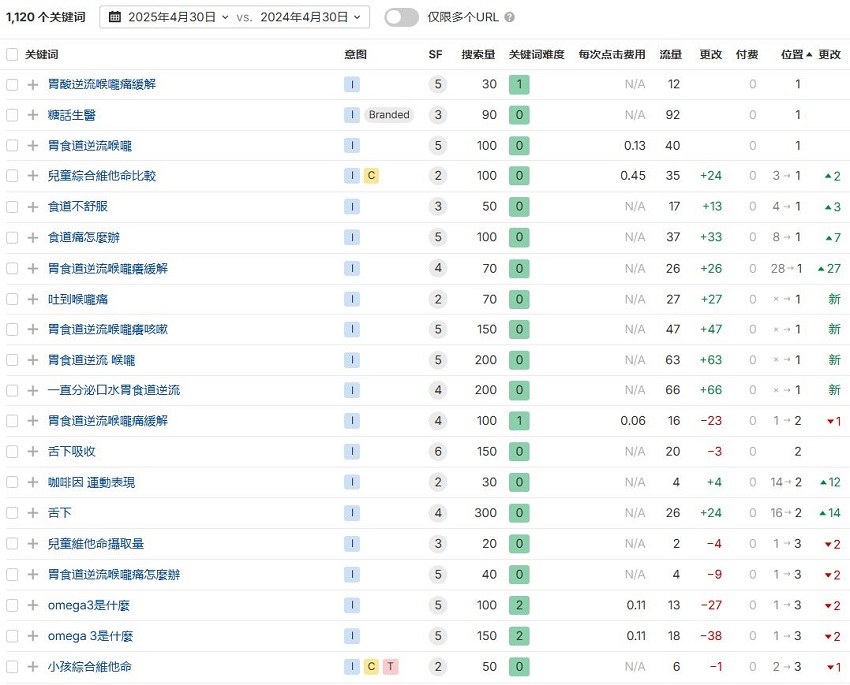Sort by 付费 column header

pyautogui.click(x=746, y=54)
